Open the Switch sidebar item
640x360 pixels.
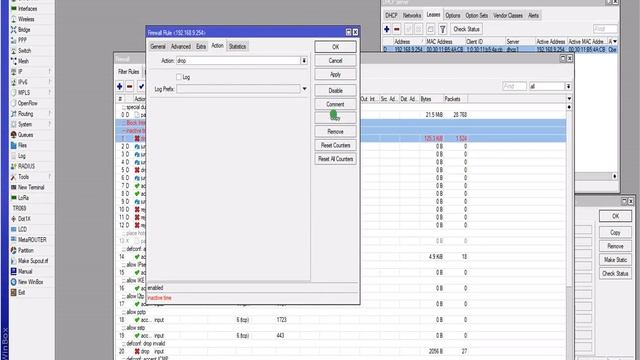(x=24, y=51)
